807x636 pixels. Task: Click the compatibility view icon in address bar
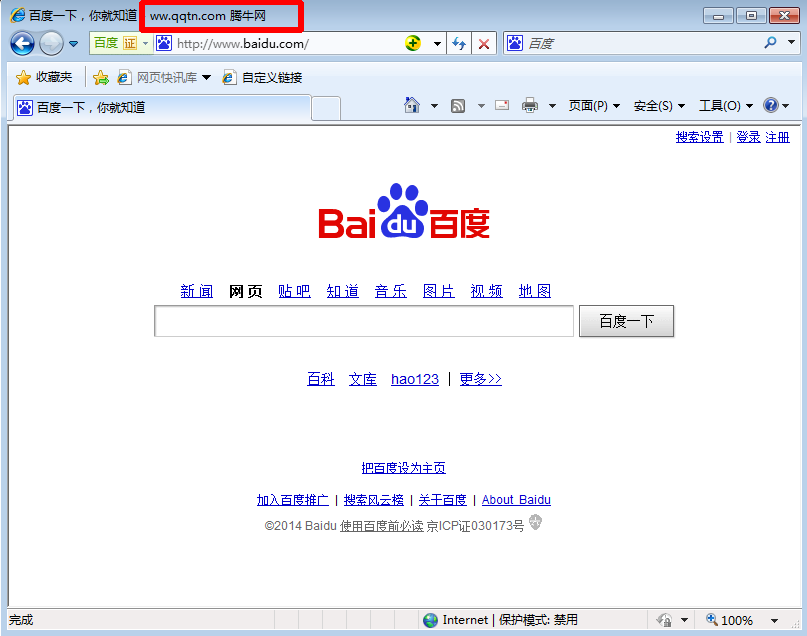tap(413, 43)
